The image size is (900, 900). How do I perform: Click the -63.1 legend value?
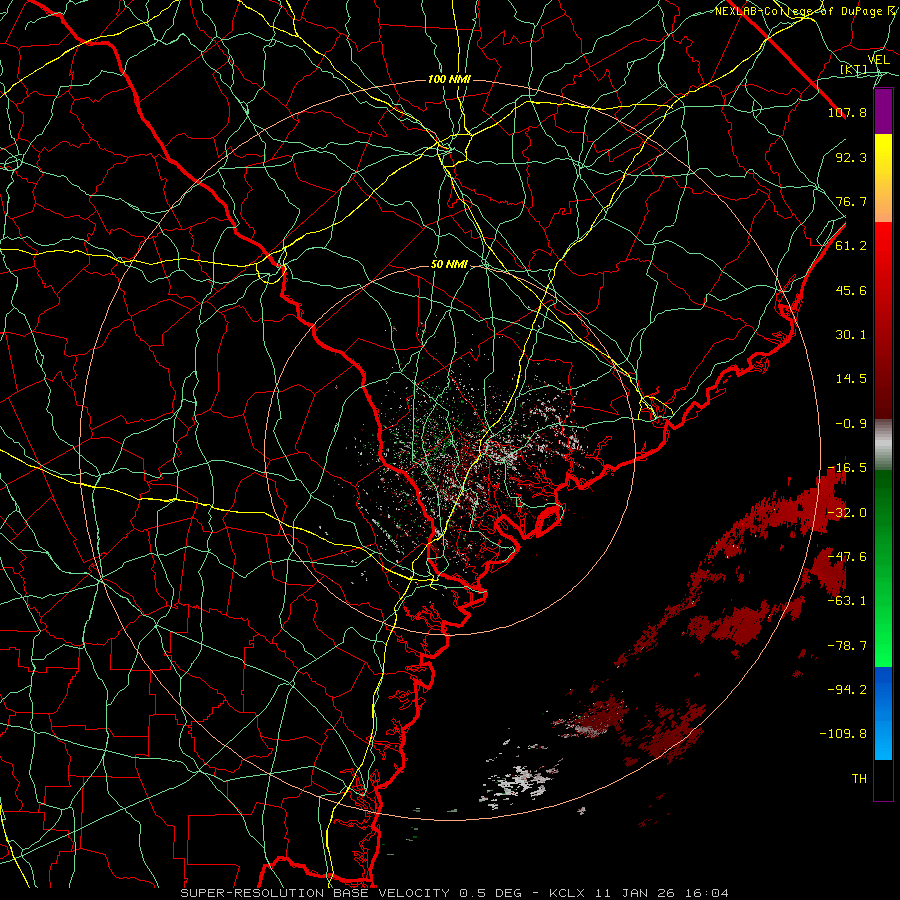coord(847,601)
